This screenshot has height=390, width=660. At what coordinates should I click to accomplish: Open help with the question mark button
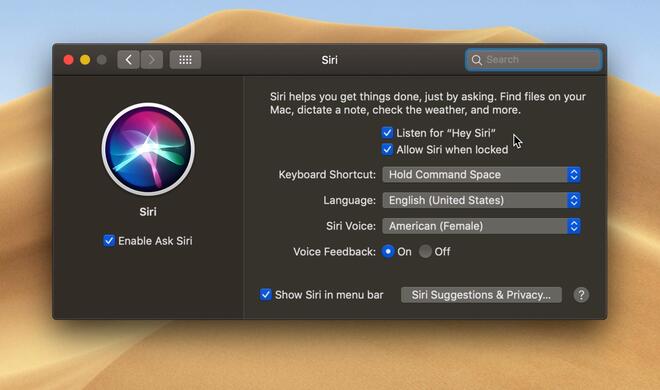pyautogui.click(x=581, y=295)
